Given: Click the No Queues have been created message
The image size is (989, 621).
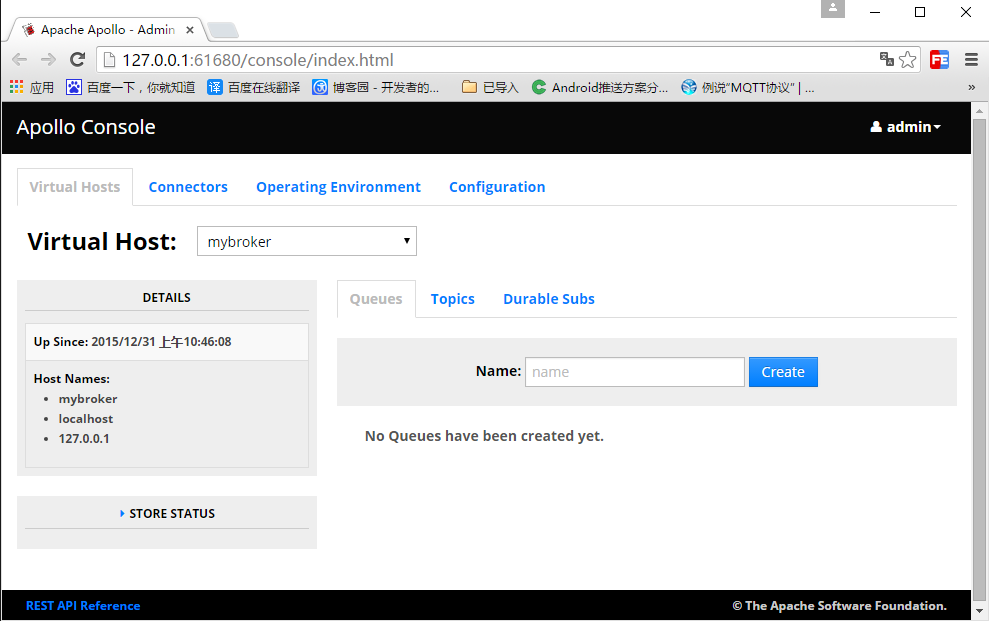Looking at the screenshot, I should coord(484,436).
